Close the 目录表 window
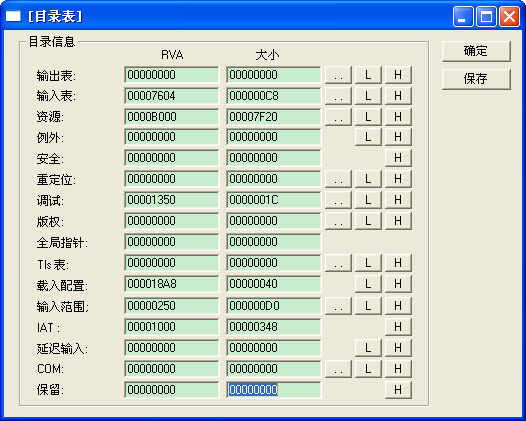The image size is (526, 421). pos(509,16)
